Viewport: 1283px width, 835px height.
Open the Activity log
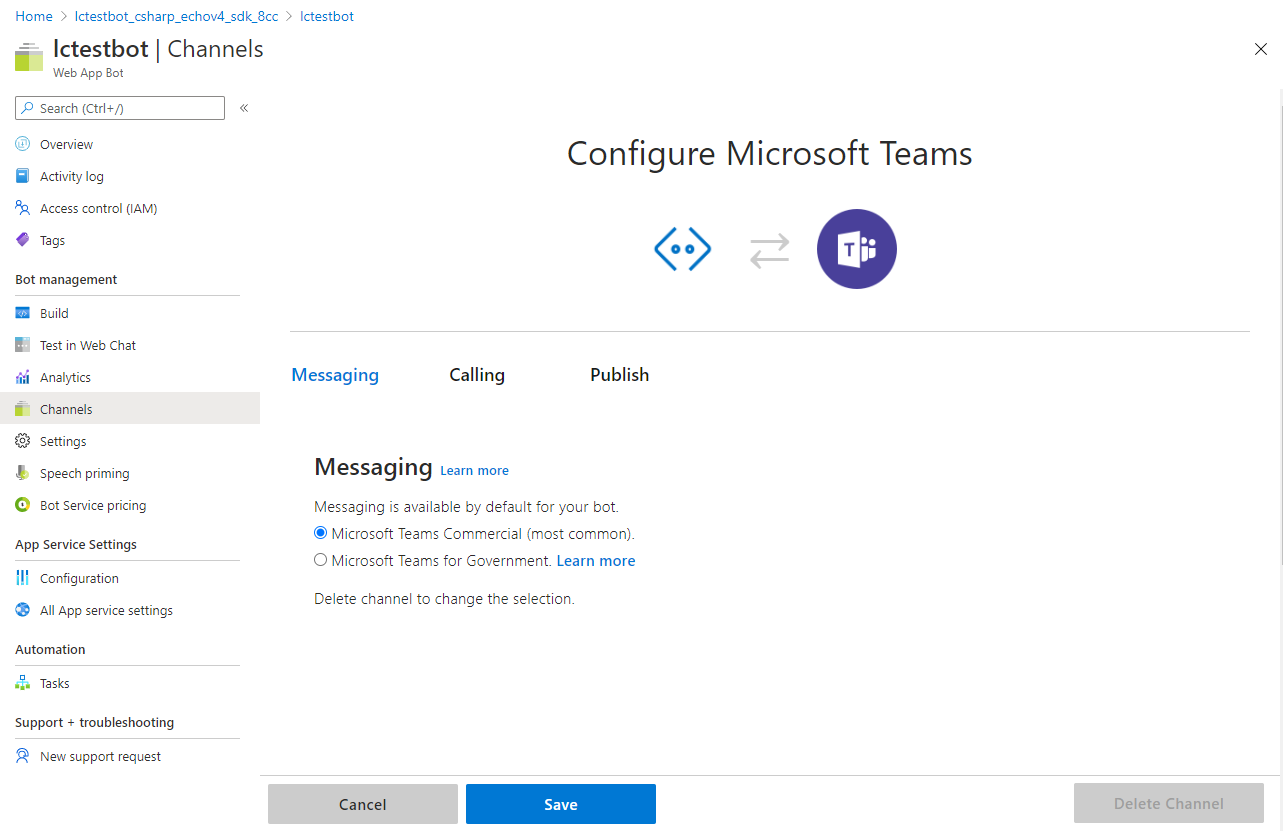(71, 176)
